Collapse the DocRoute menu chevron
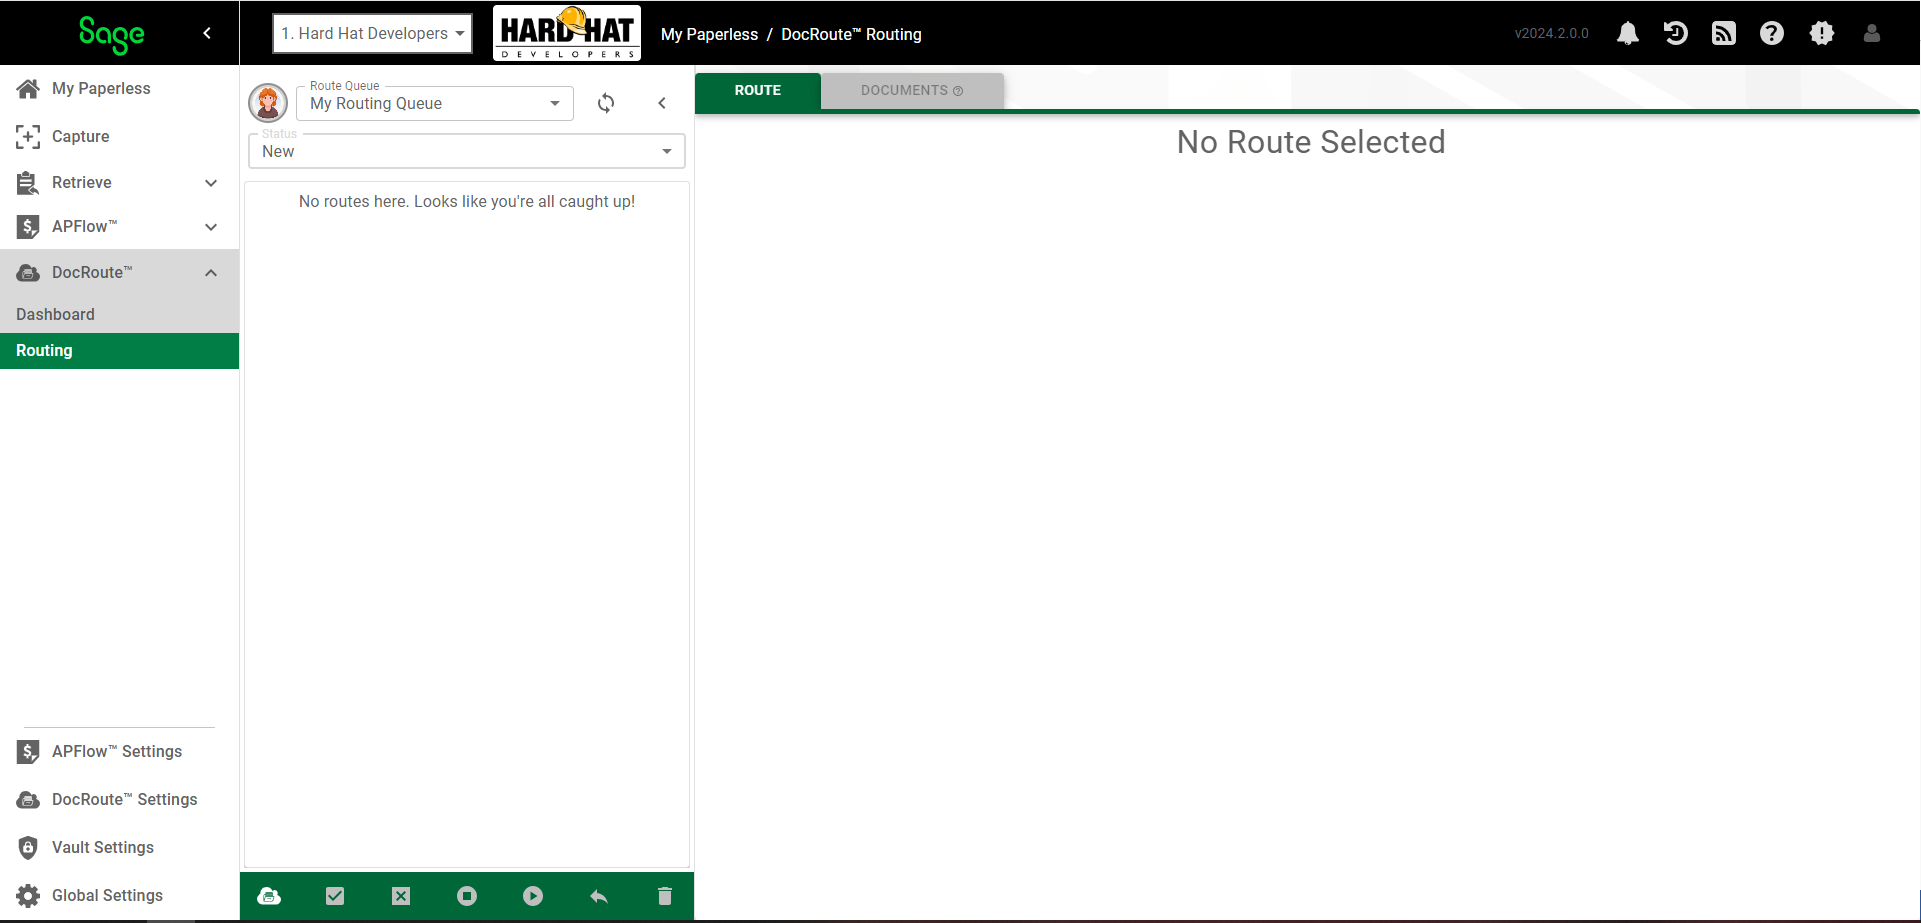The image size is (1921, 923). coord(211,273)
